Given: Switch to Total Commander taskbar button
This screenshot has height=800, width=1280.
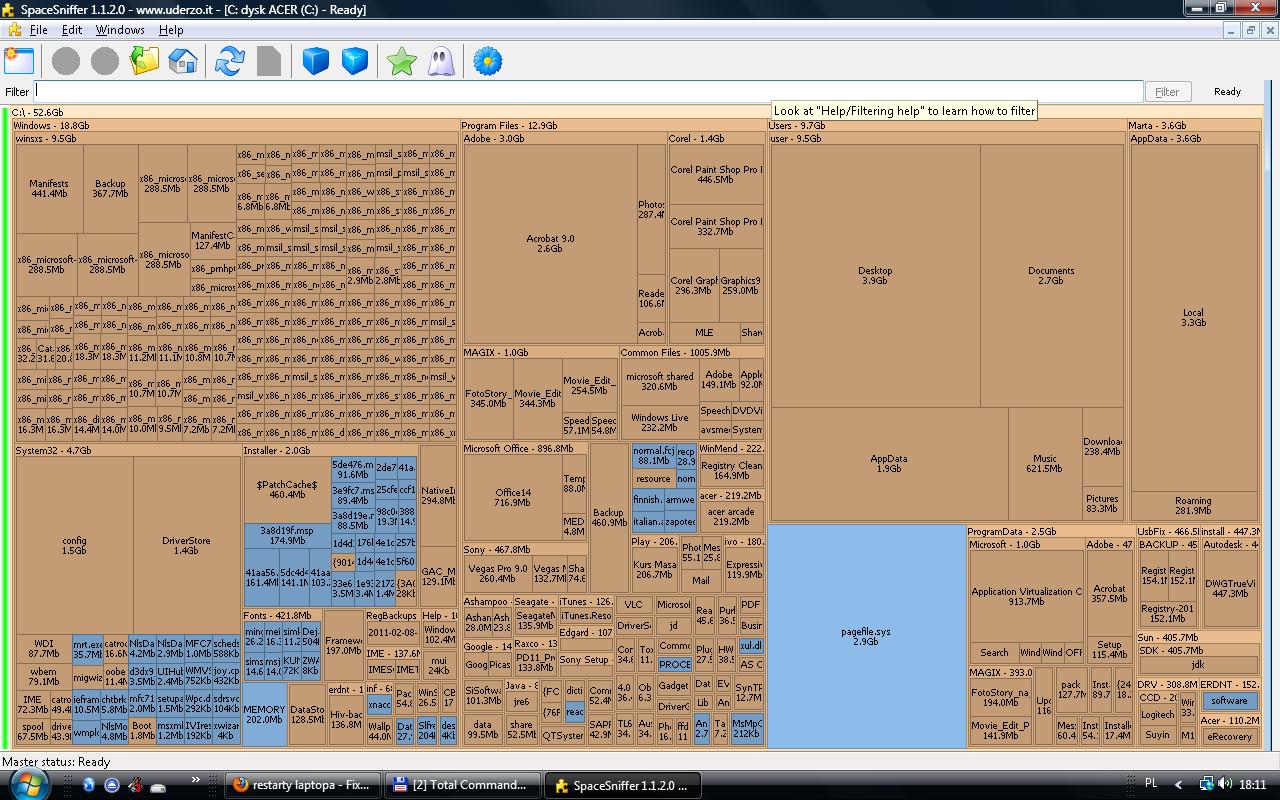Looking at the screenshot, I should point(461,785).
